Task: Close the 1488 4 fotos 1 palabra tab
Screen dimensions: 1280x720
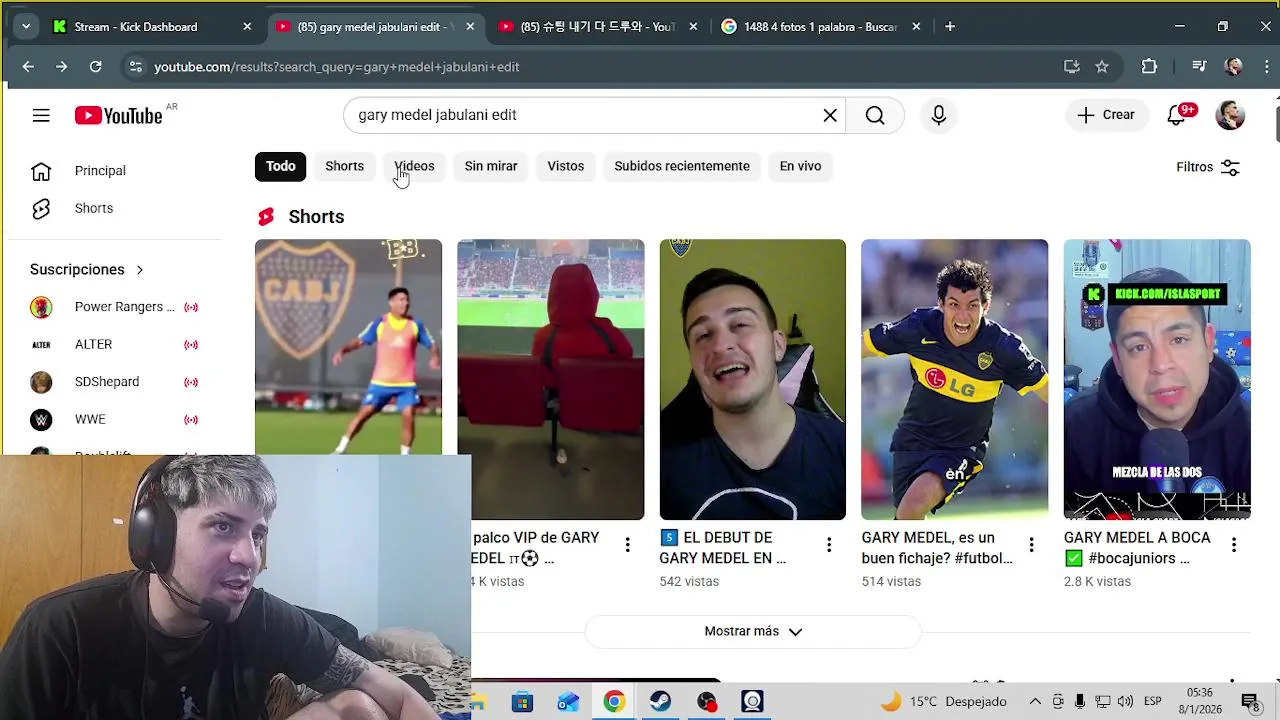Action: tap(916, 27)
